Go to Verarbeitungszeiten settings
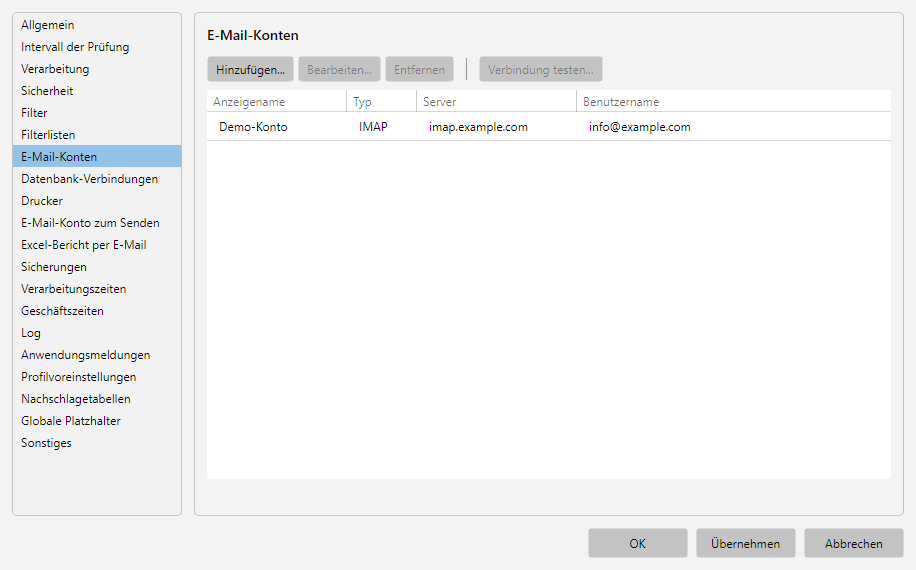 point(97,289)
